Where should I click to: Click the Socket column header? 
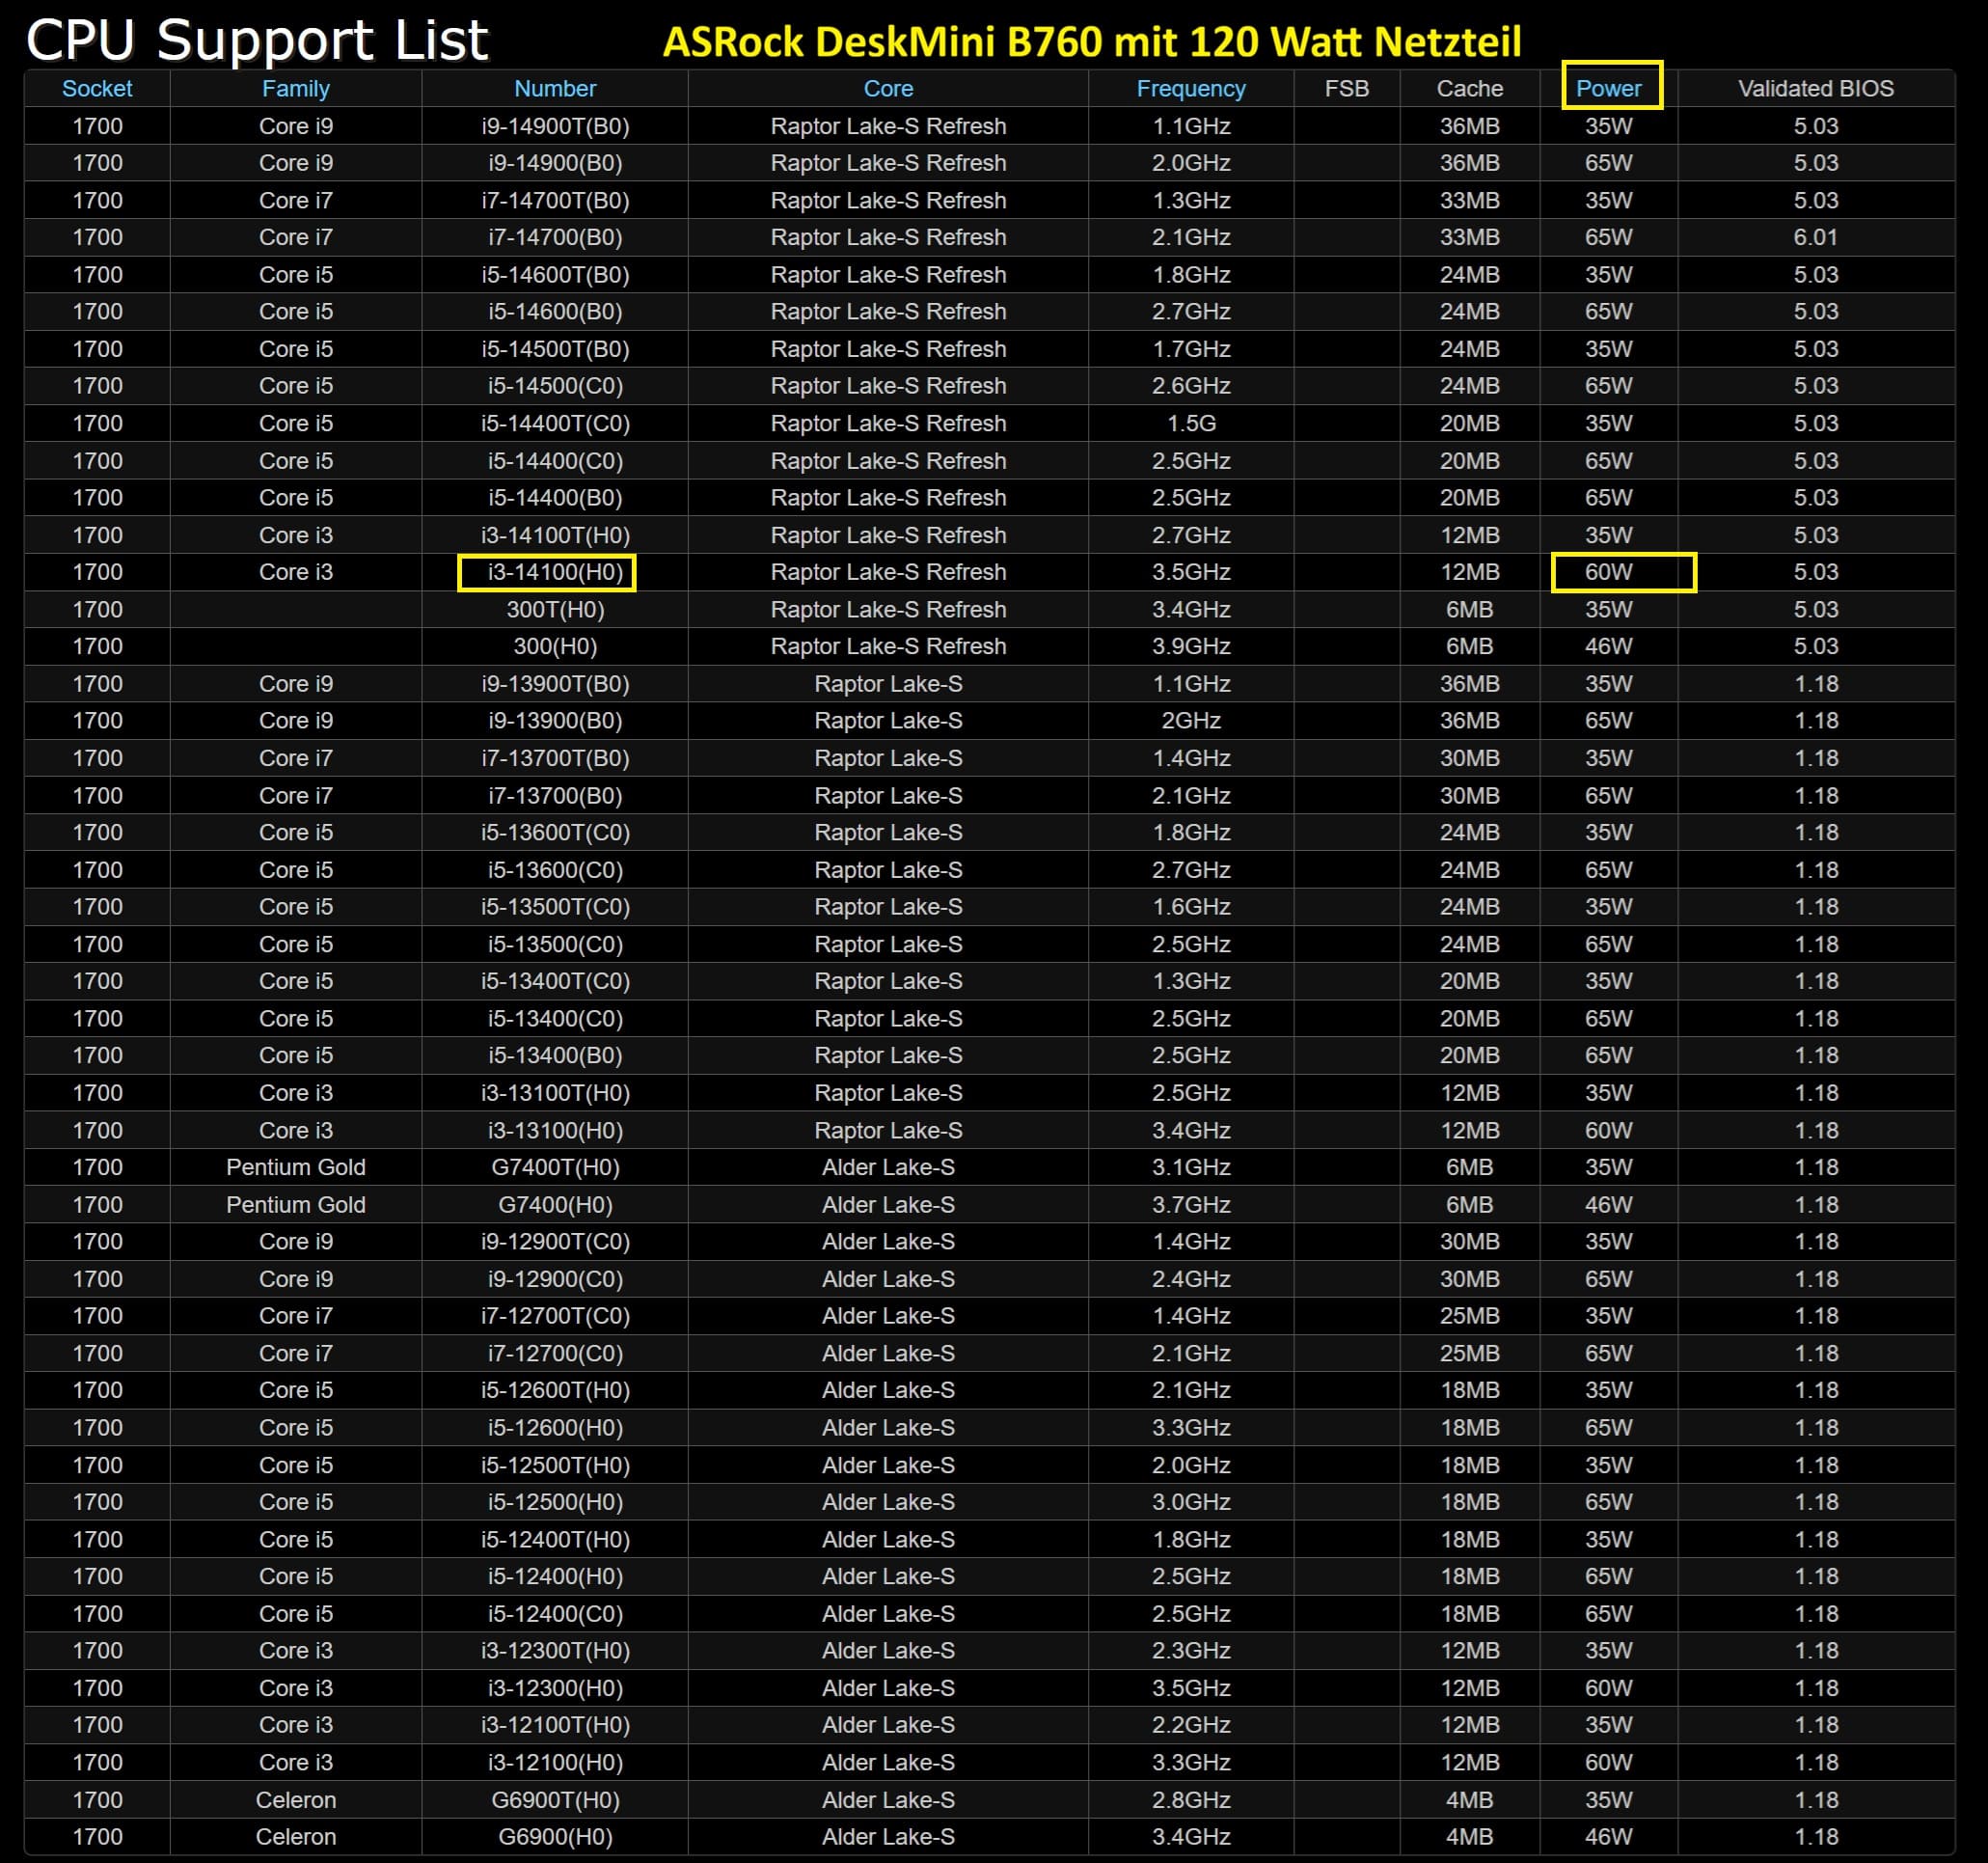[x=97, y=88]
